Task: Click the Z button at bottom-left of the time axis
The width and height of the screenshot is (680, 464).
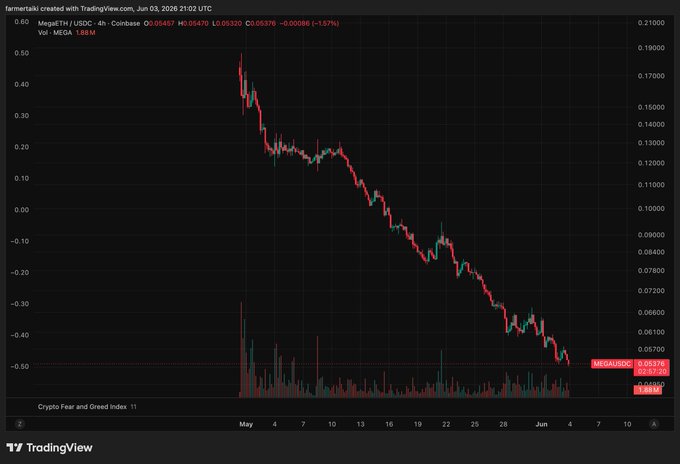Action: pos(20,424)
